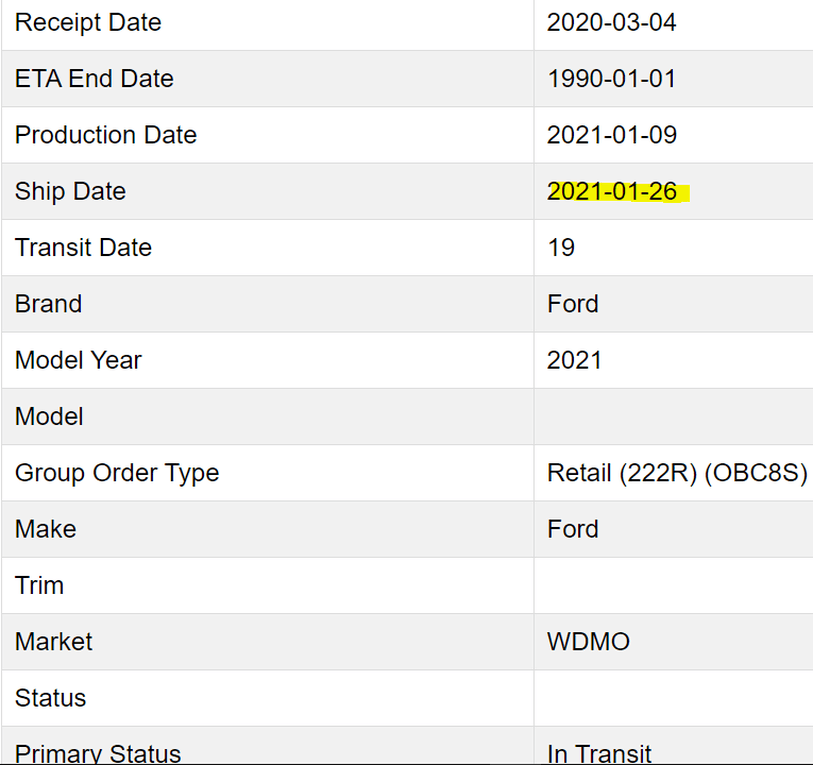This screenshot has width=813, height=765.
Task: Click the Group Order Type label
Action: [x=117, y=473]
